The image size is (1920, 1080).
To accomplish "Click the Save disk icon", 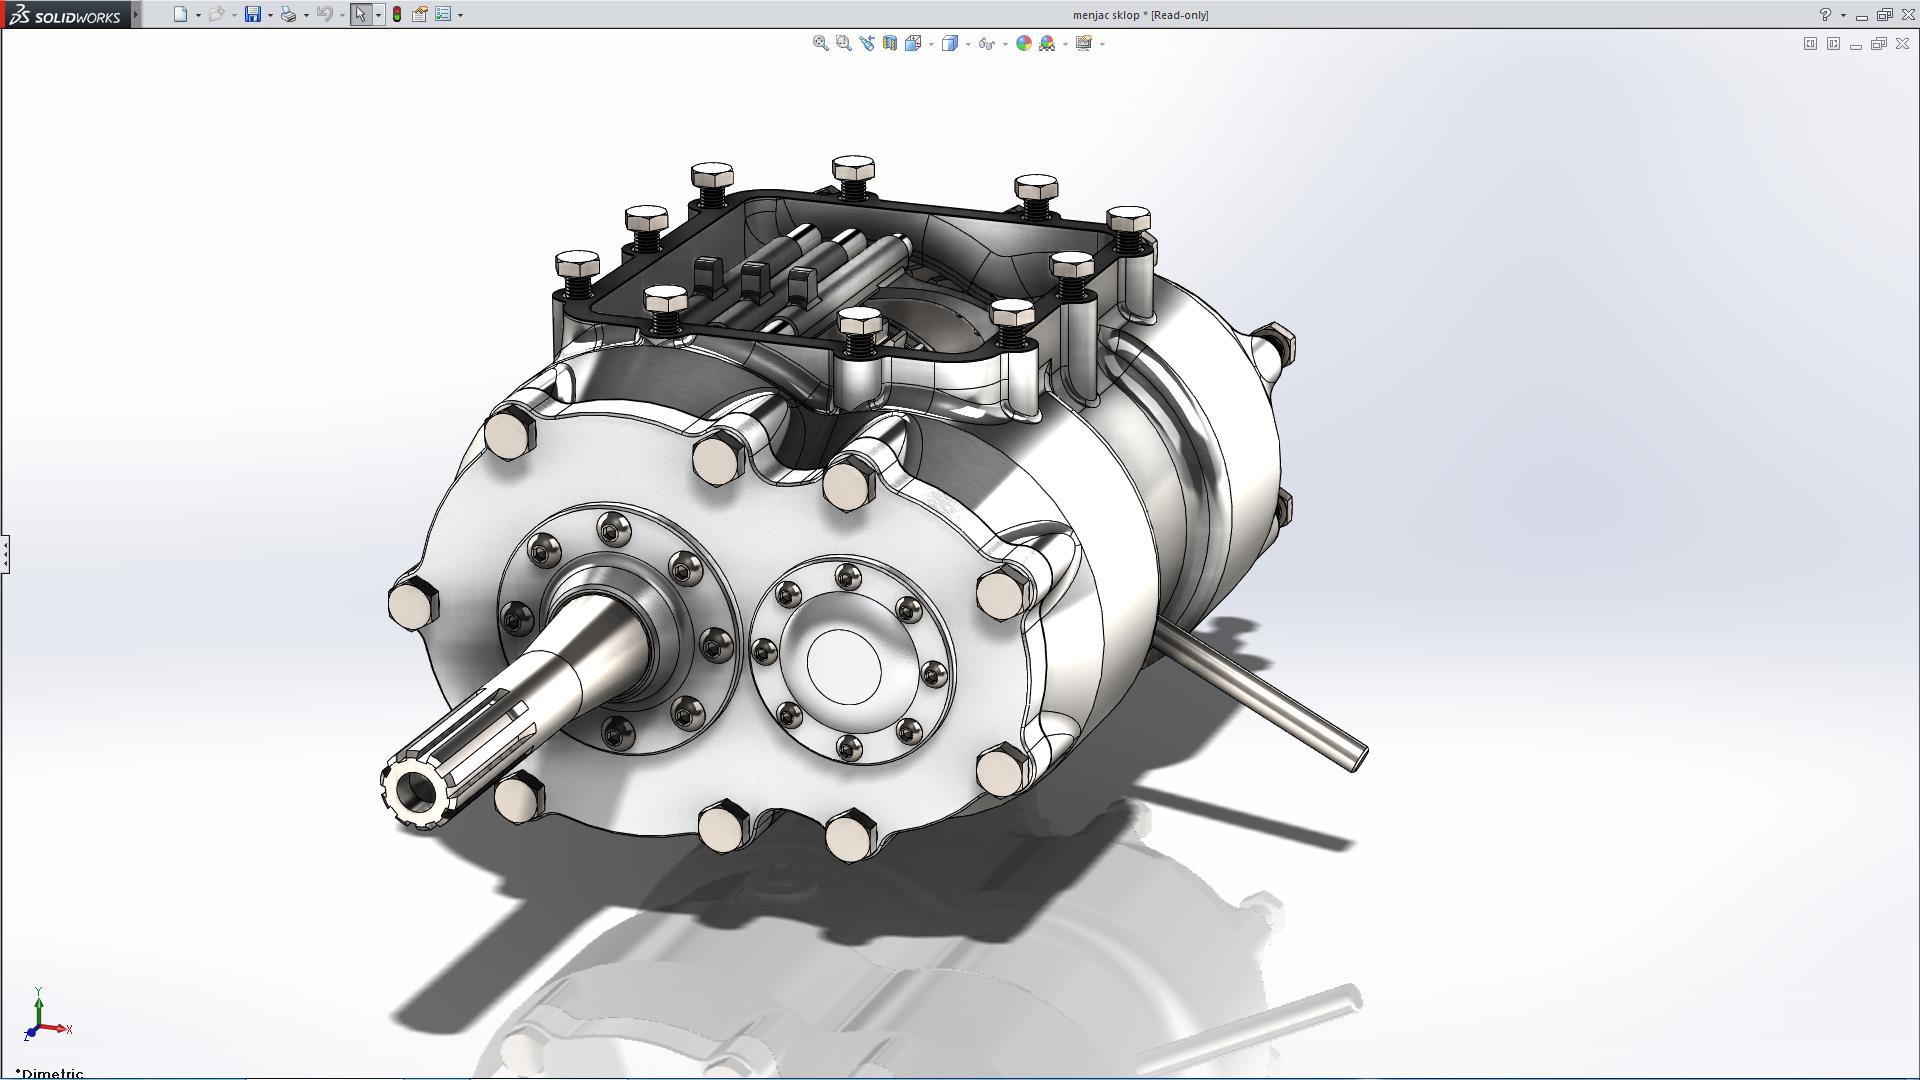I will [253, 14].
